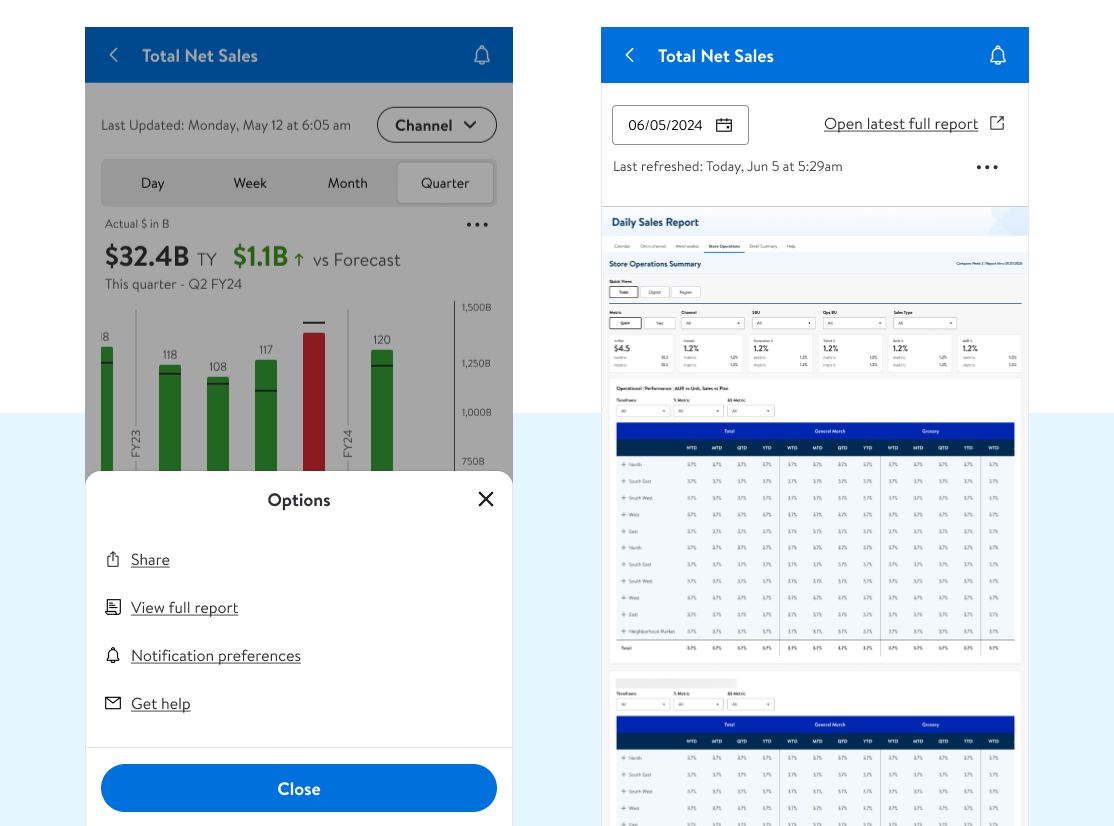Open the three-dot menu beside Last refreshed

pyautogui.click(x=987, y=167)
